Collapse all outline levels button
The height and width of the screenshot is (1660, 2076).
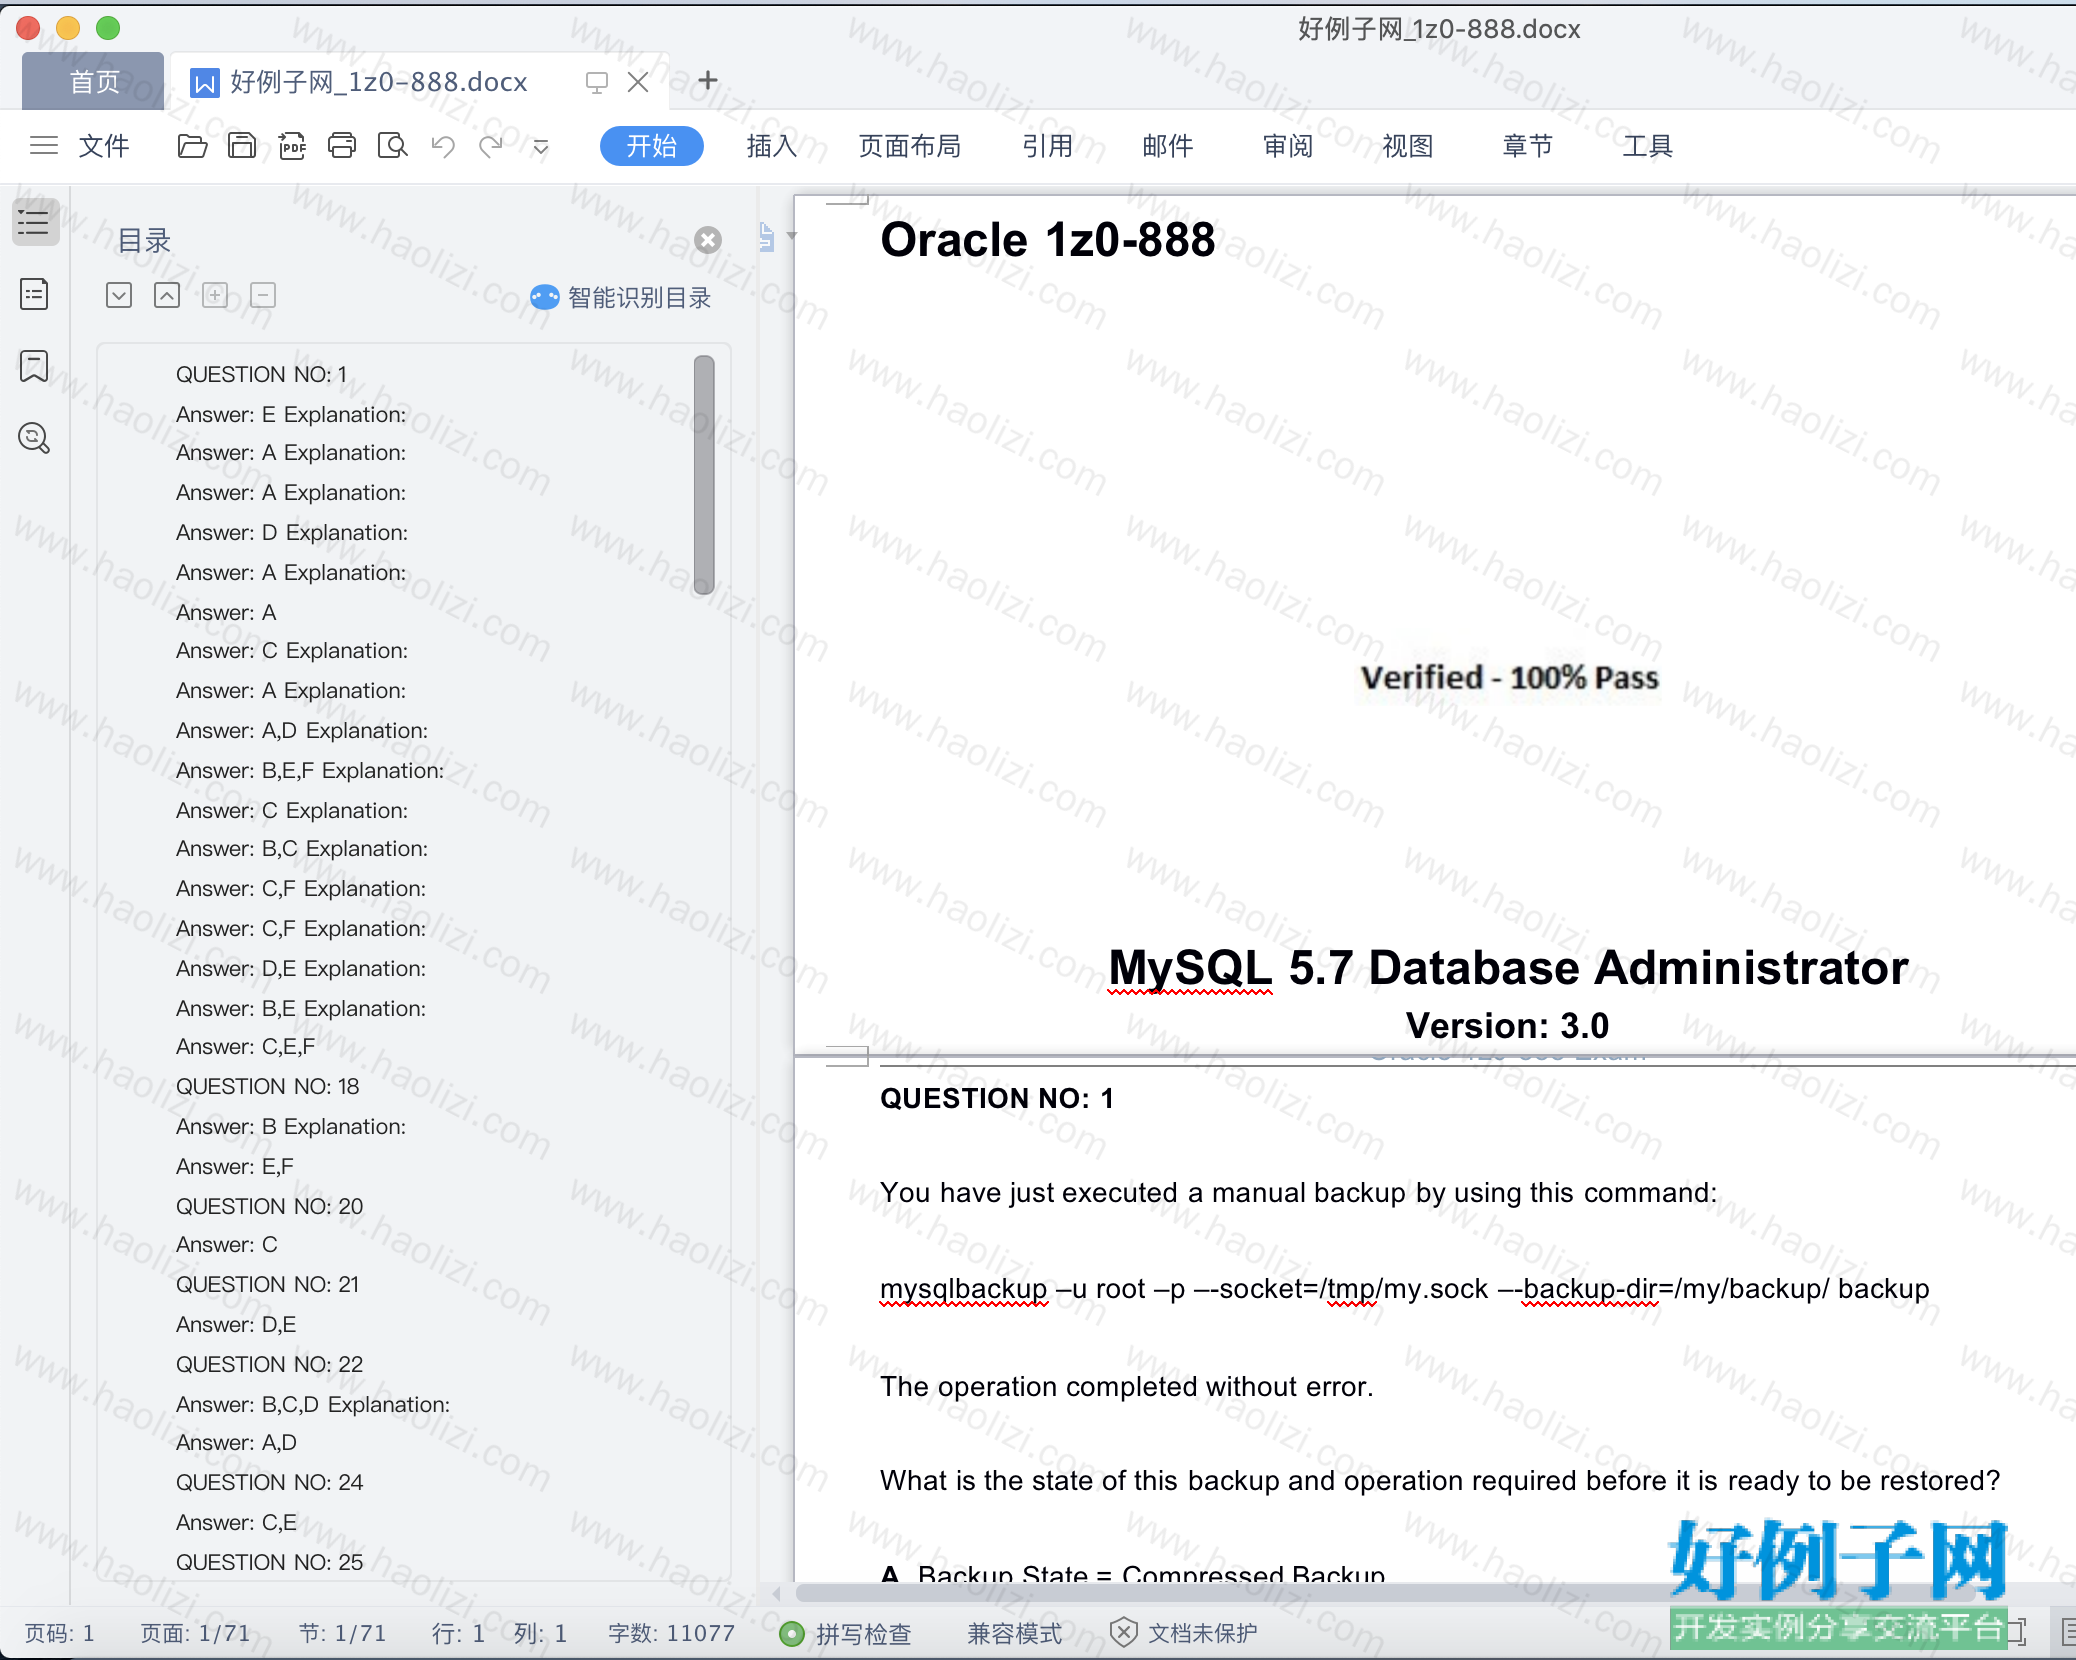(167, 295)
